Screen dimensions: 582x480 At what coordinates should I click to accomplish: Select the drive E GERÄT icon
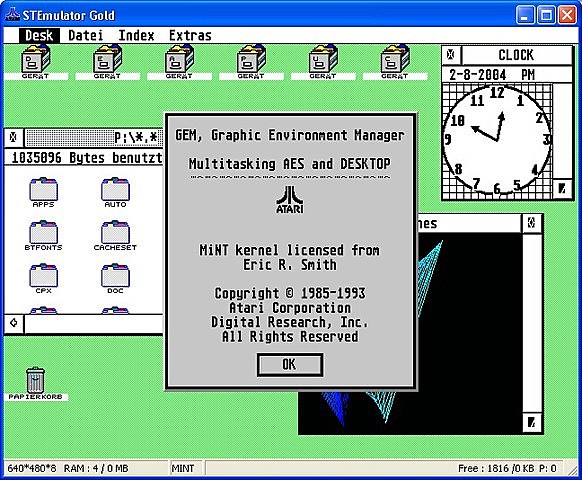(107, 62)
